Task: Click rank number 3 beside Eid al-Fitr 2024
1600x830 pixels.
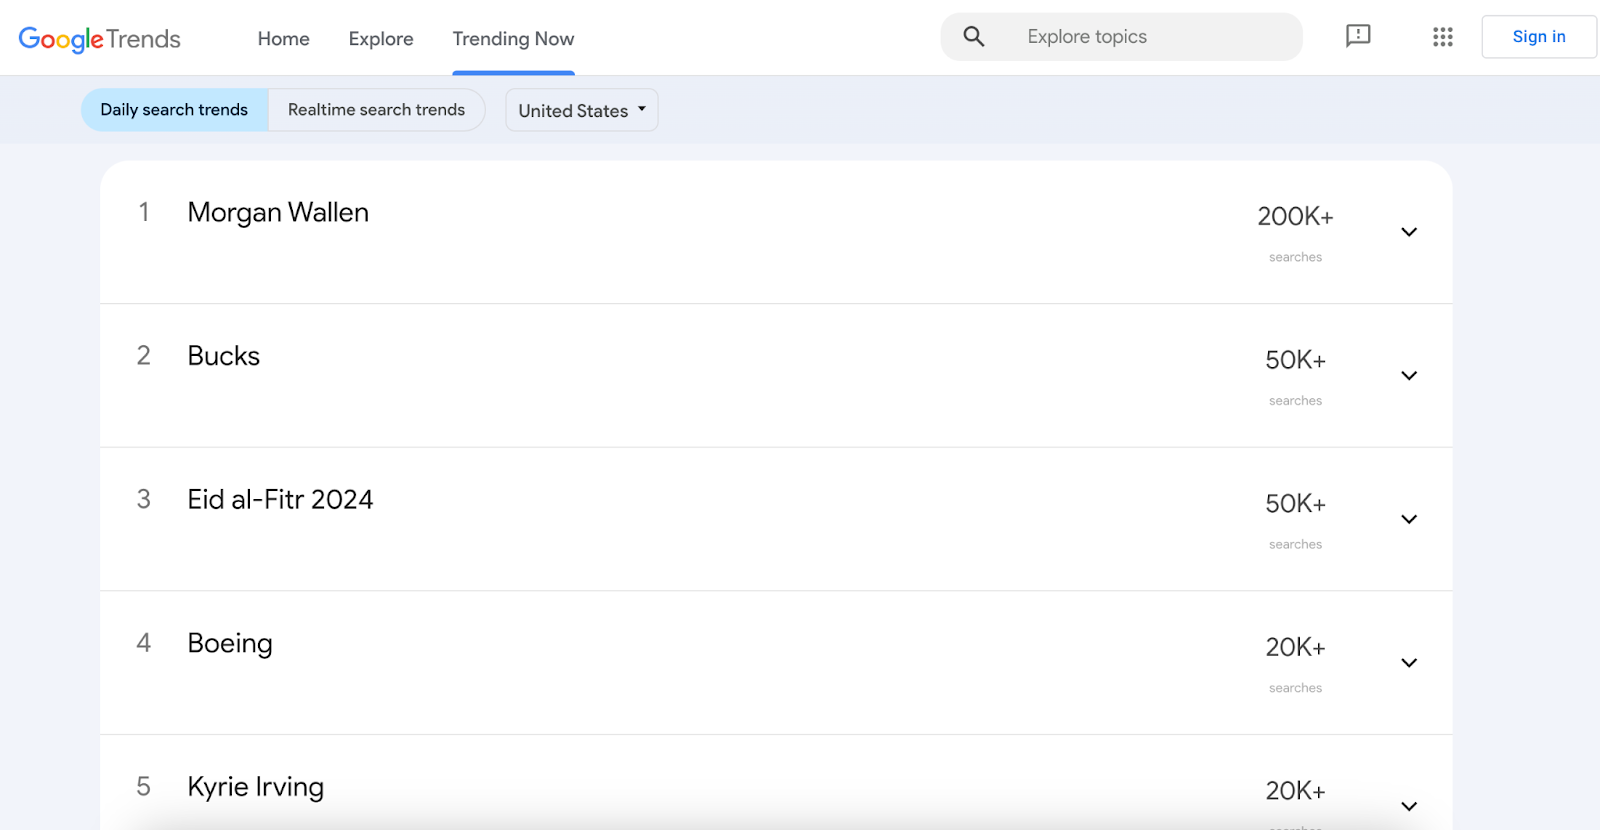Action: [144, 499]
